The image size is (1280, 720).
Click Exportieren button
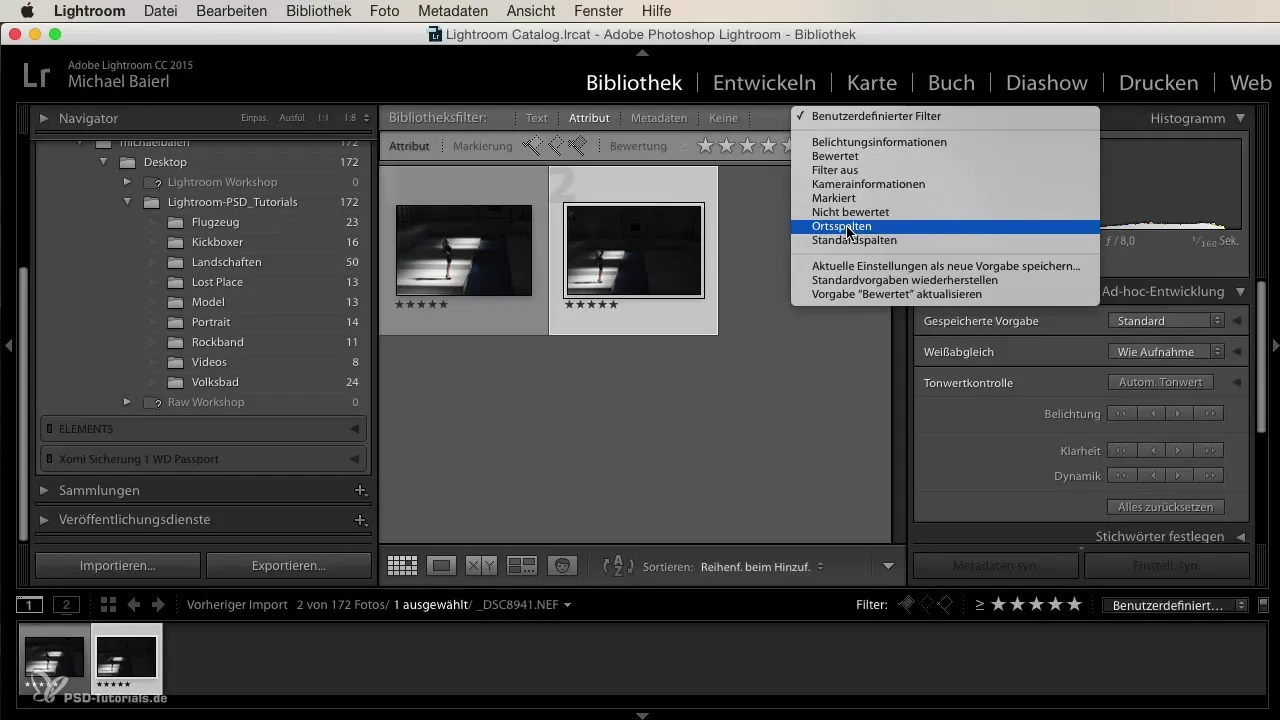tap(288, 565)
